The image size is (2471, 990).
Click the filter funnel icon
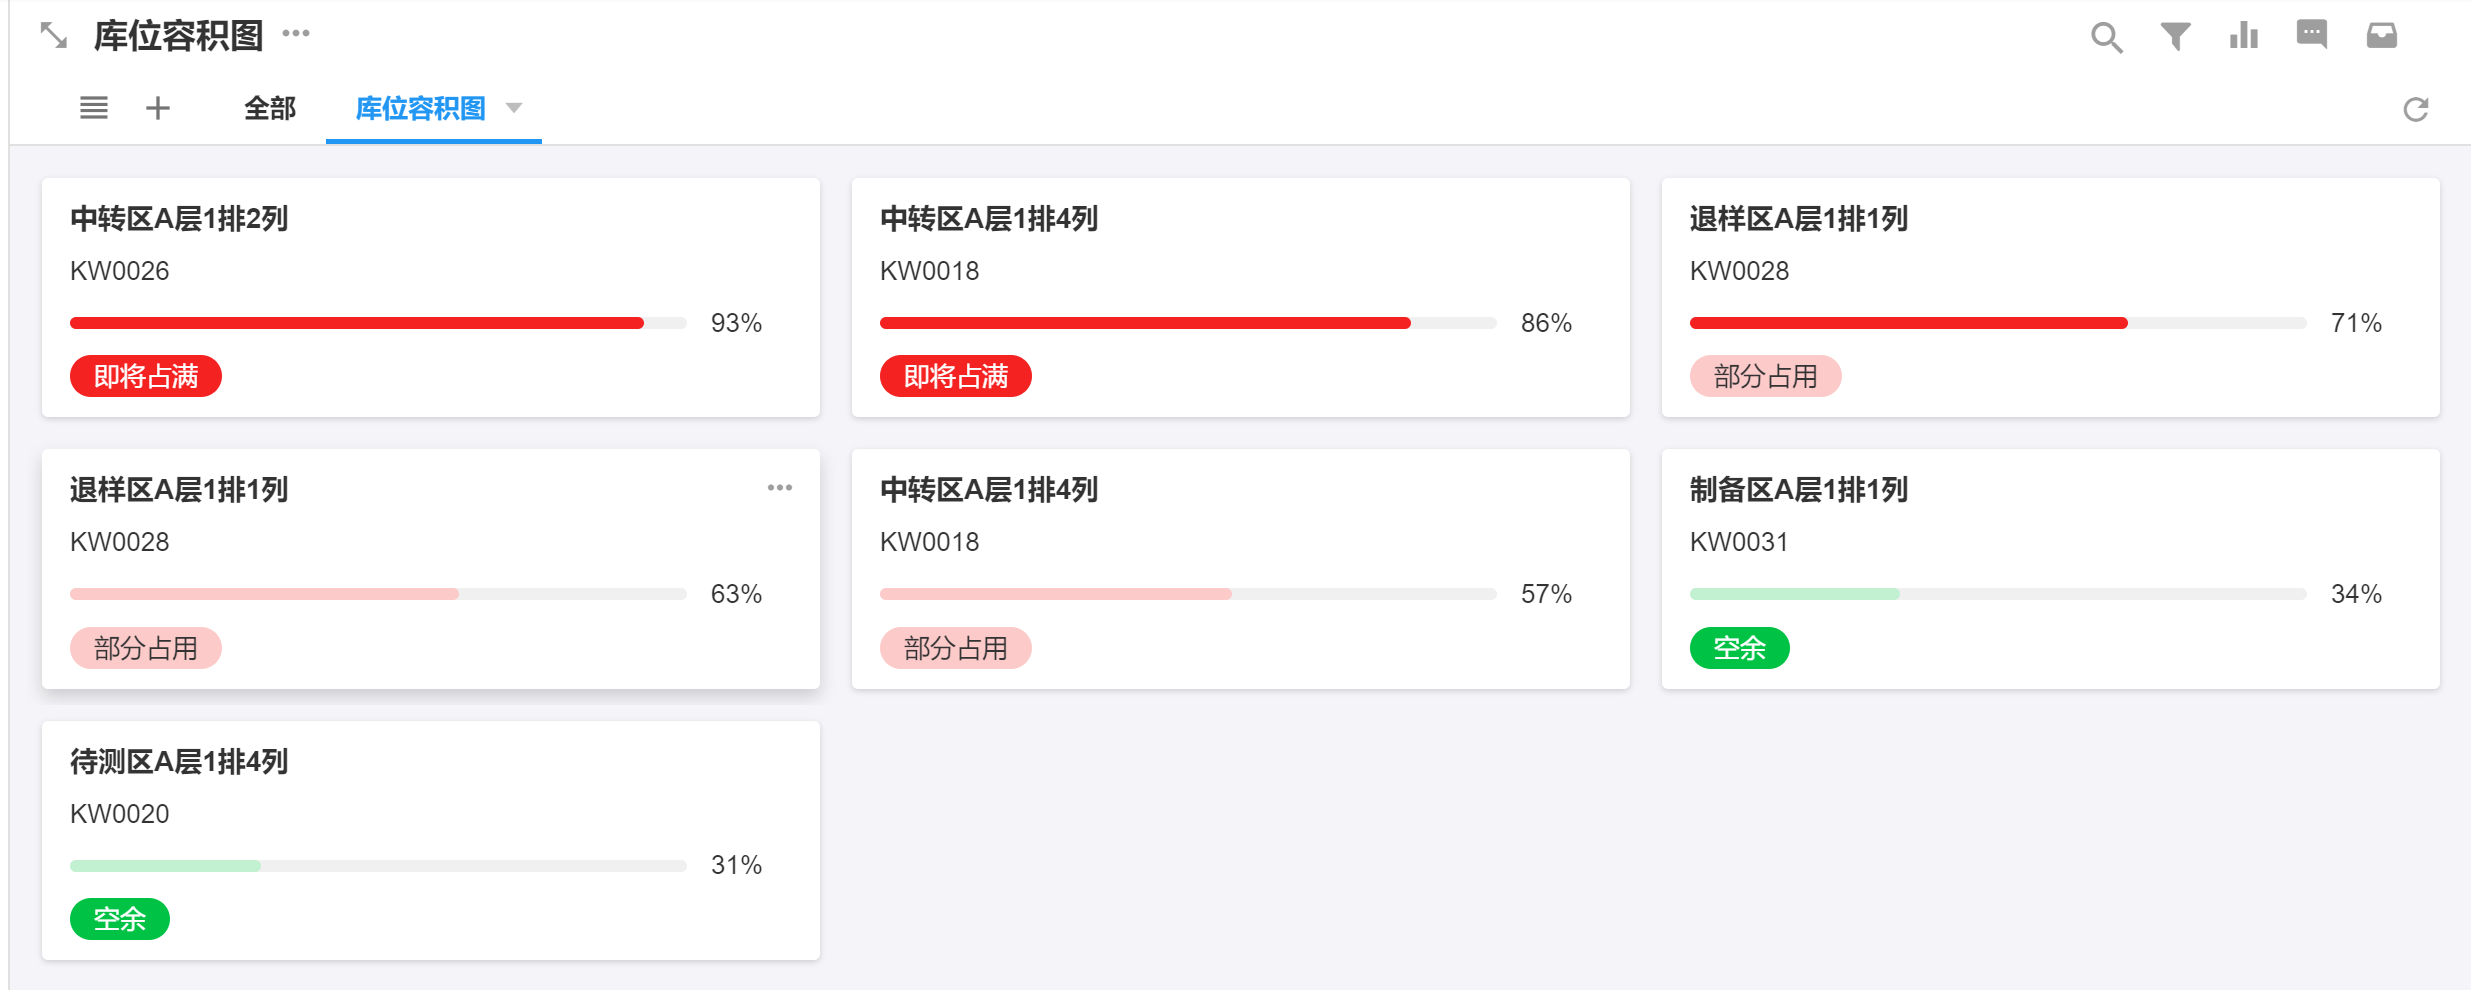(2175, 36)
